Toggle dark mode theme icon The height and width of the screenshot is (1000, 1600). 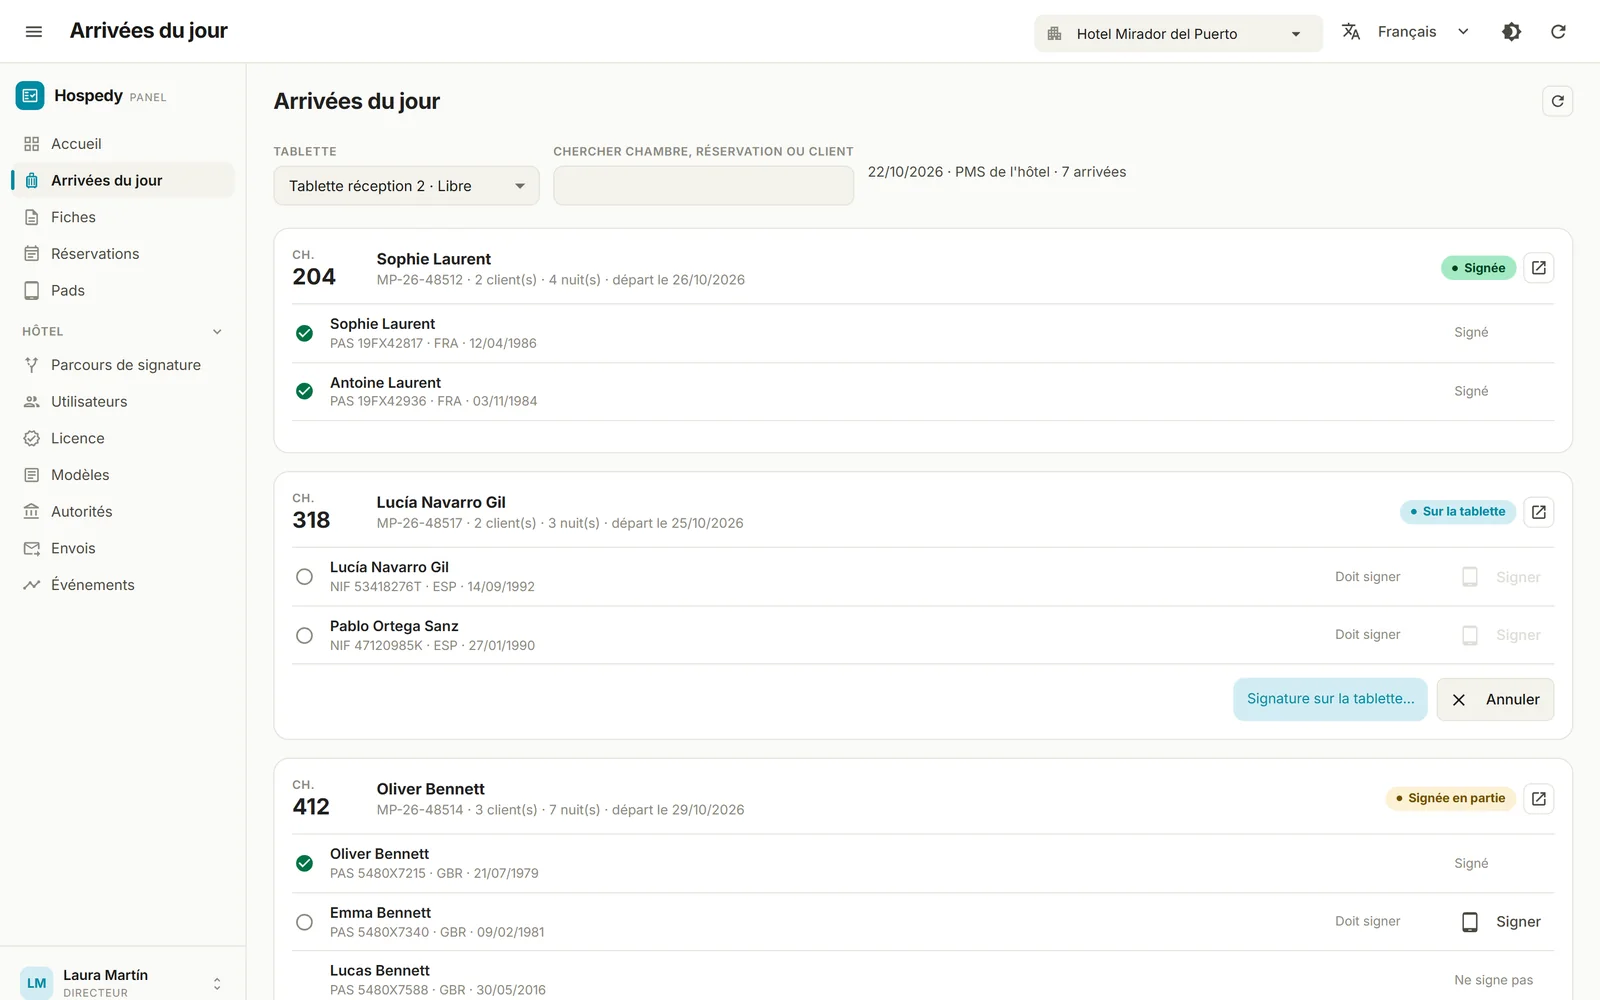[x=1512, y=32]
